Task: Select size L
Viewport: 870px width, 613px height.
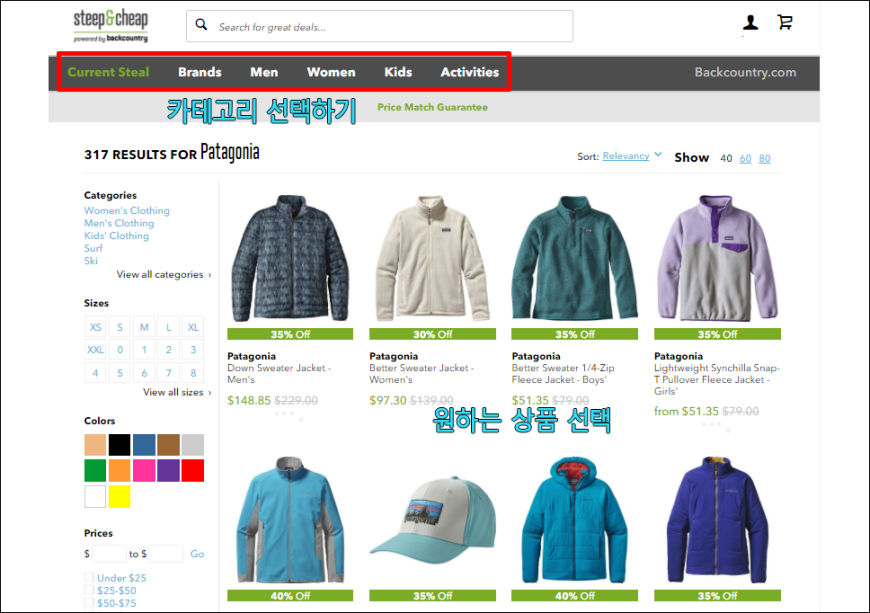Action: pyautogui.click(x=169, y=327)
